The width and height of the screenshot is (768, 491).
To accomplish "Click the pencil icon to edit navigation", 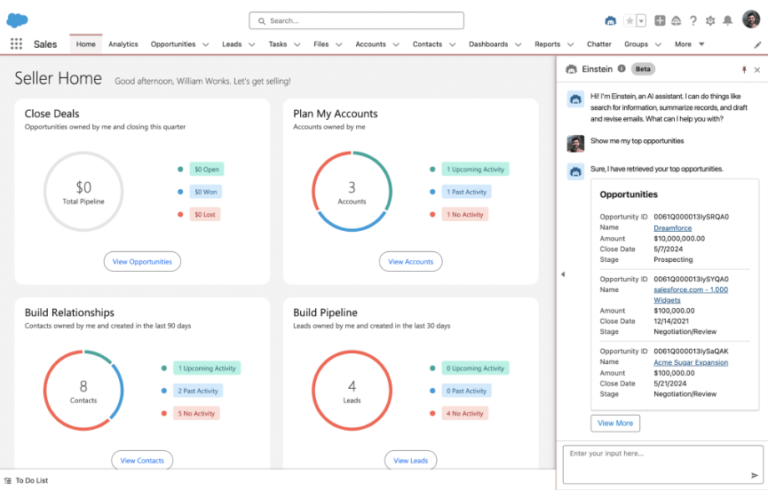I will [x=757, y=45].
